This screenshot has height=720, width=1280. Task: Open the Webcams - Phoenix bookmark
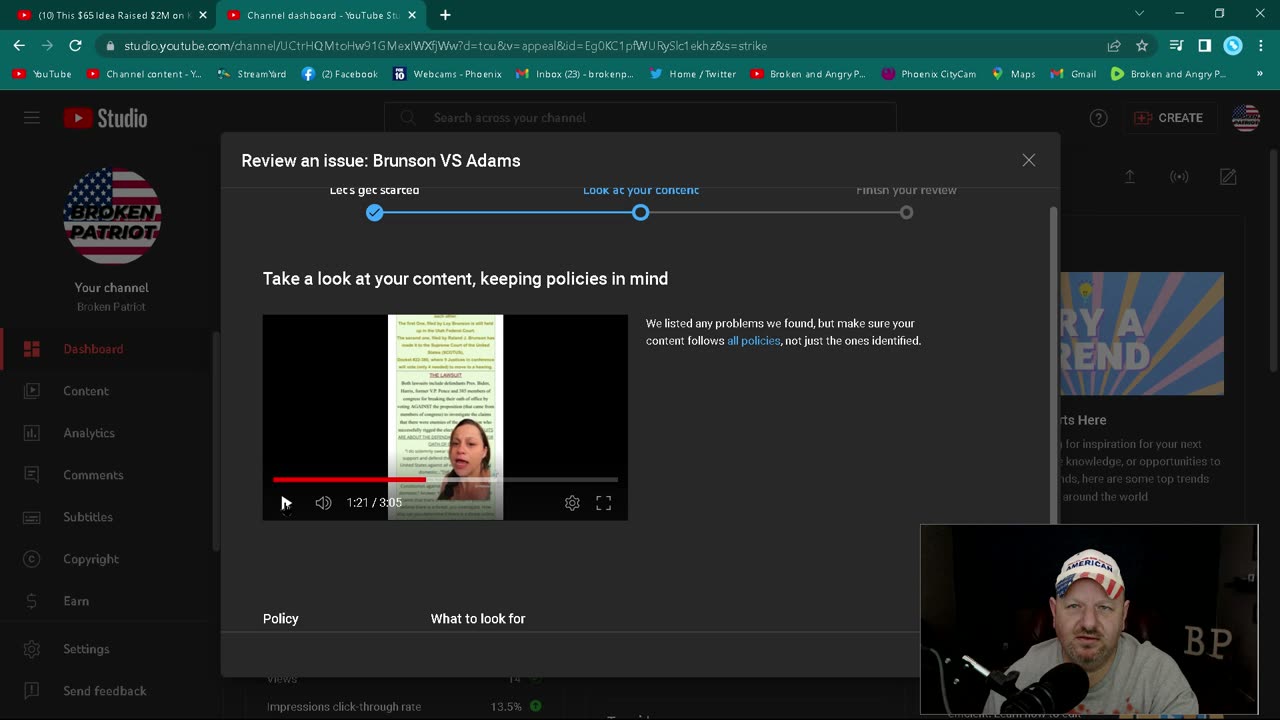click(447, 74)
